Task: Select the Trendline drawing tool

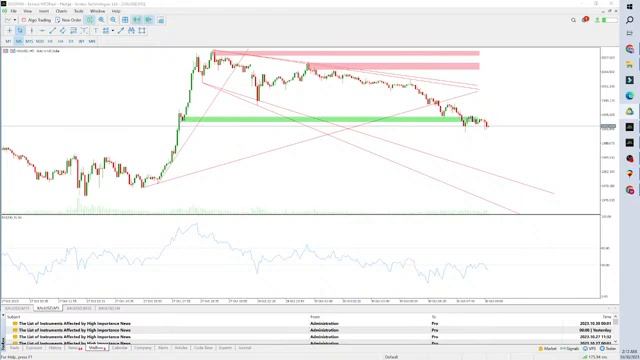Action: click(52, 31)
